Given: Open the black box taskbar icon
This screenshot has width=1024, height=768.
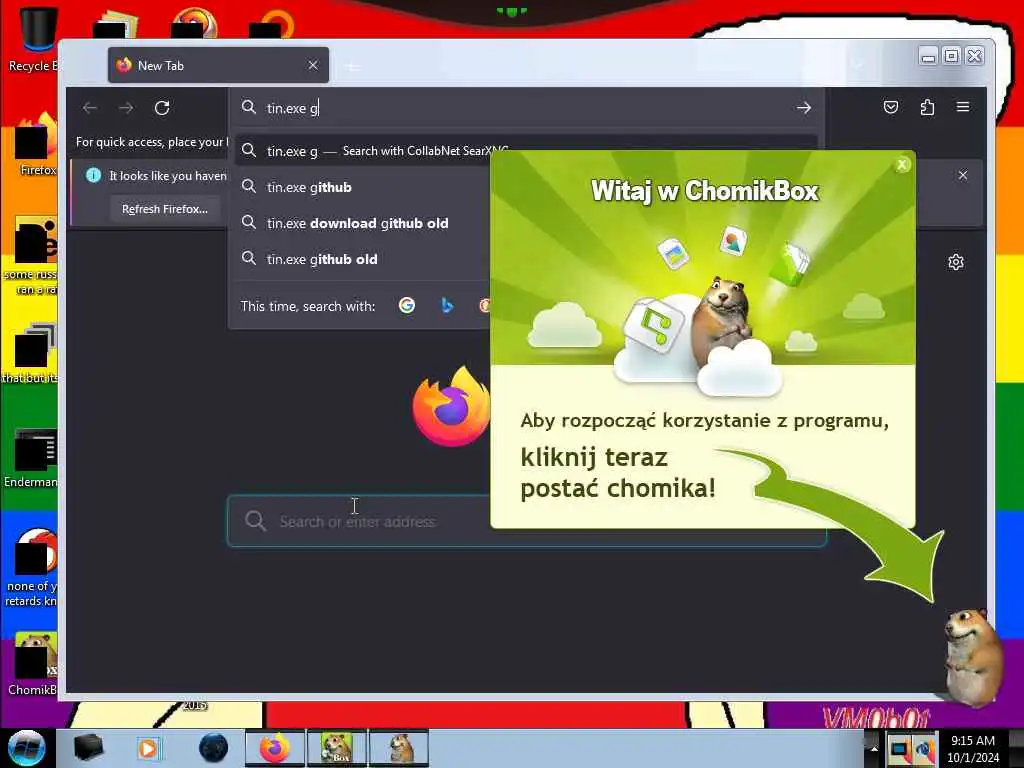Looking at the screenshot, I should (x=88, y=748).
